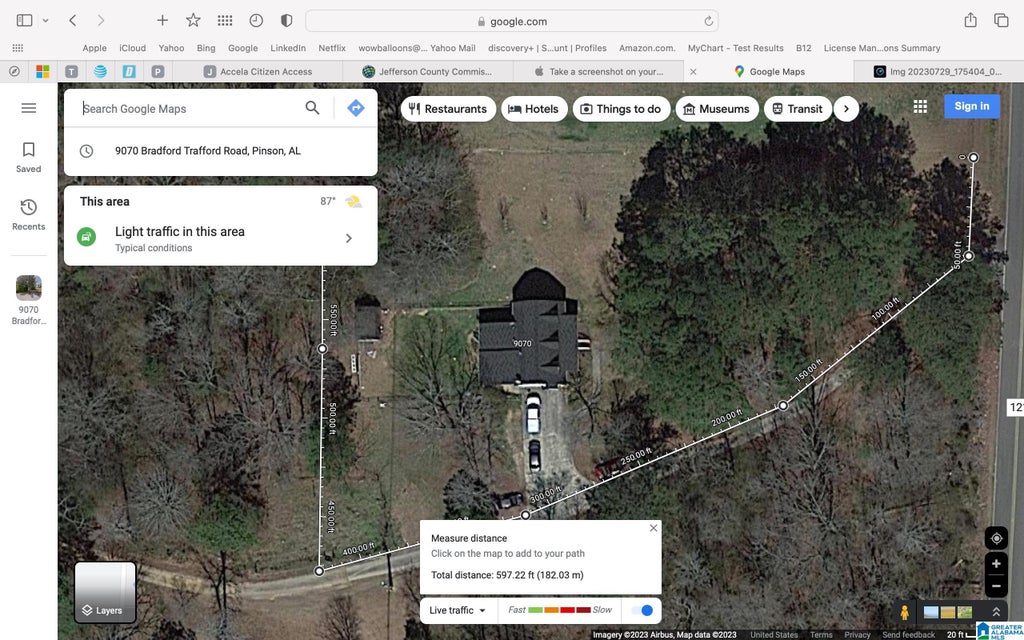
Task: Switch to Jefferson County Commis... tab
Action: (x=428, y=72)
